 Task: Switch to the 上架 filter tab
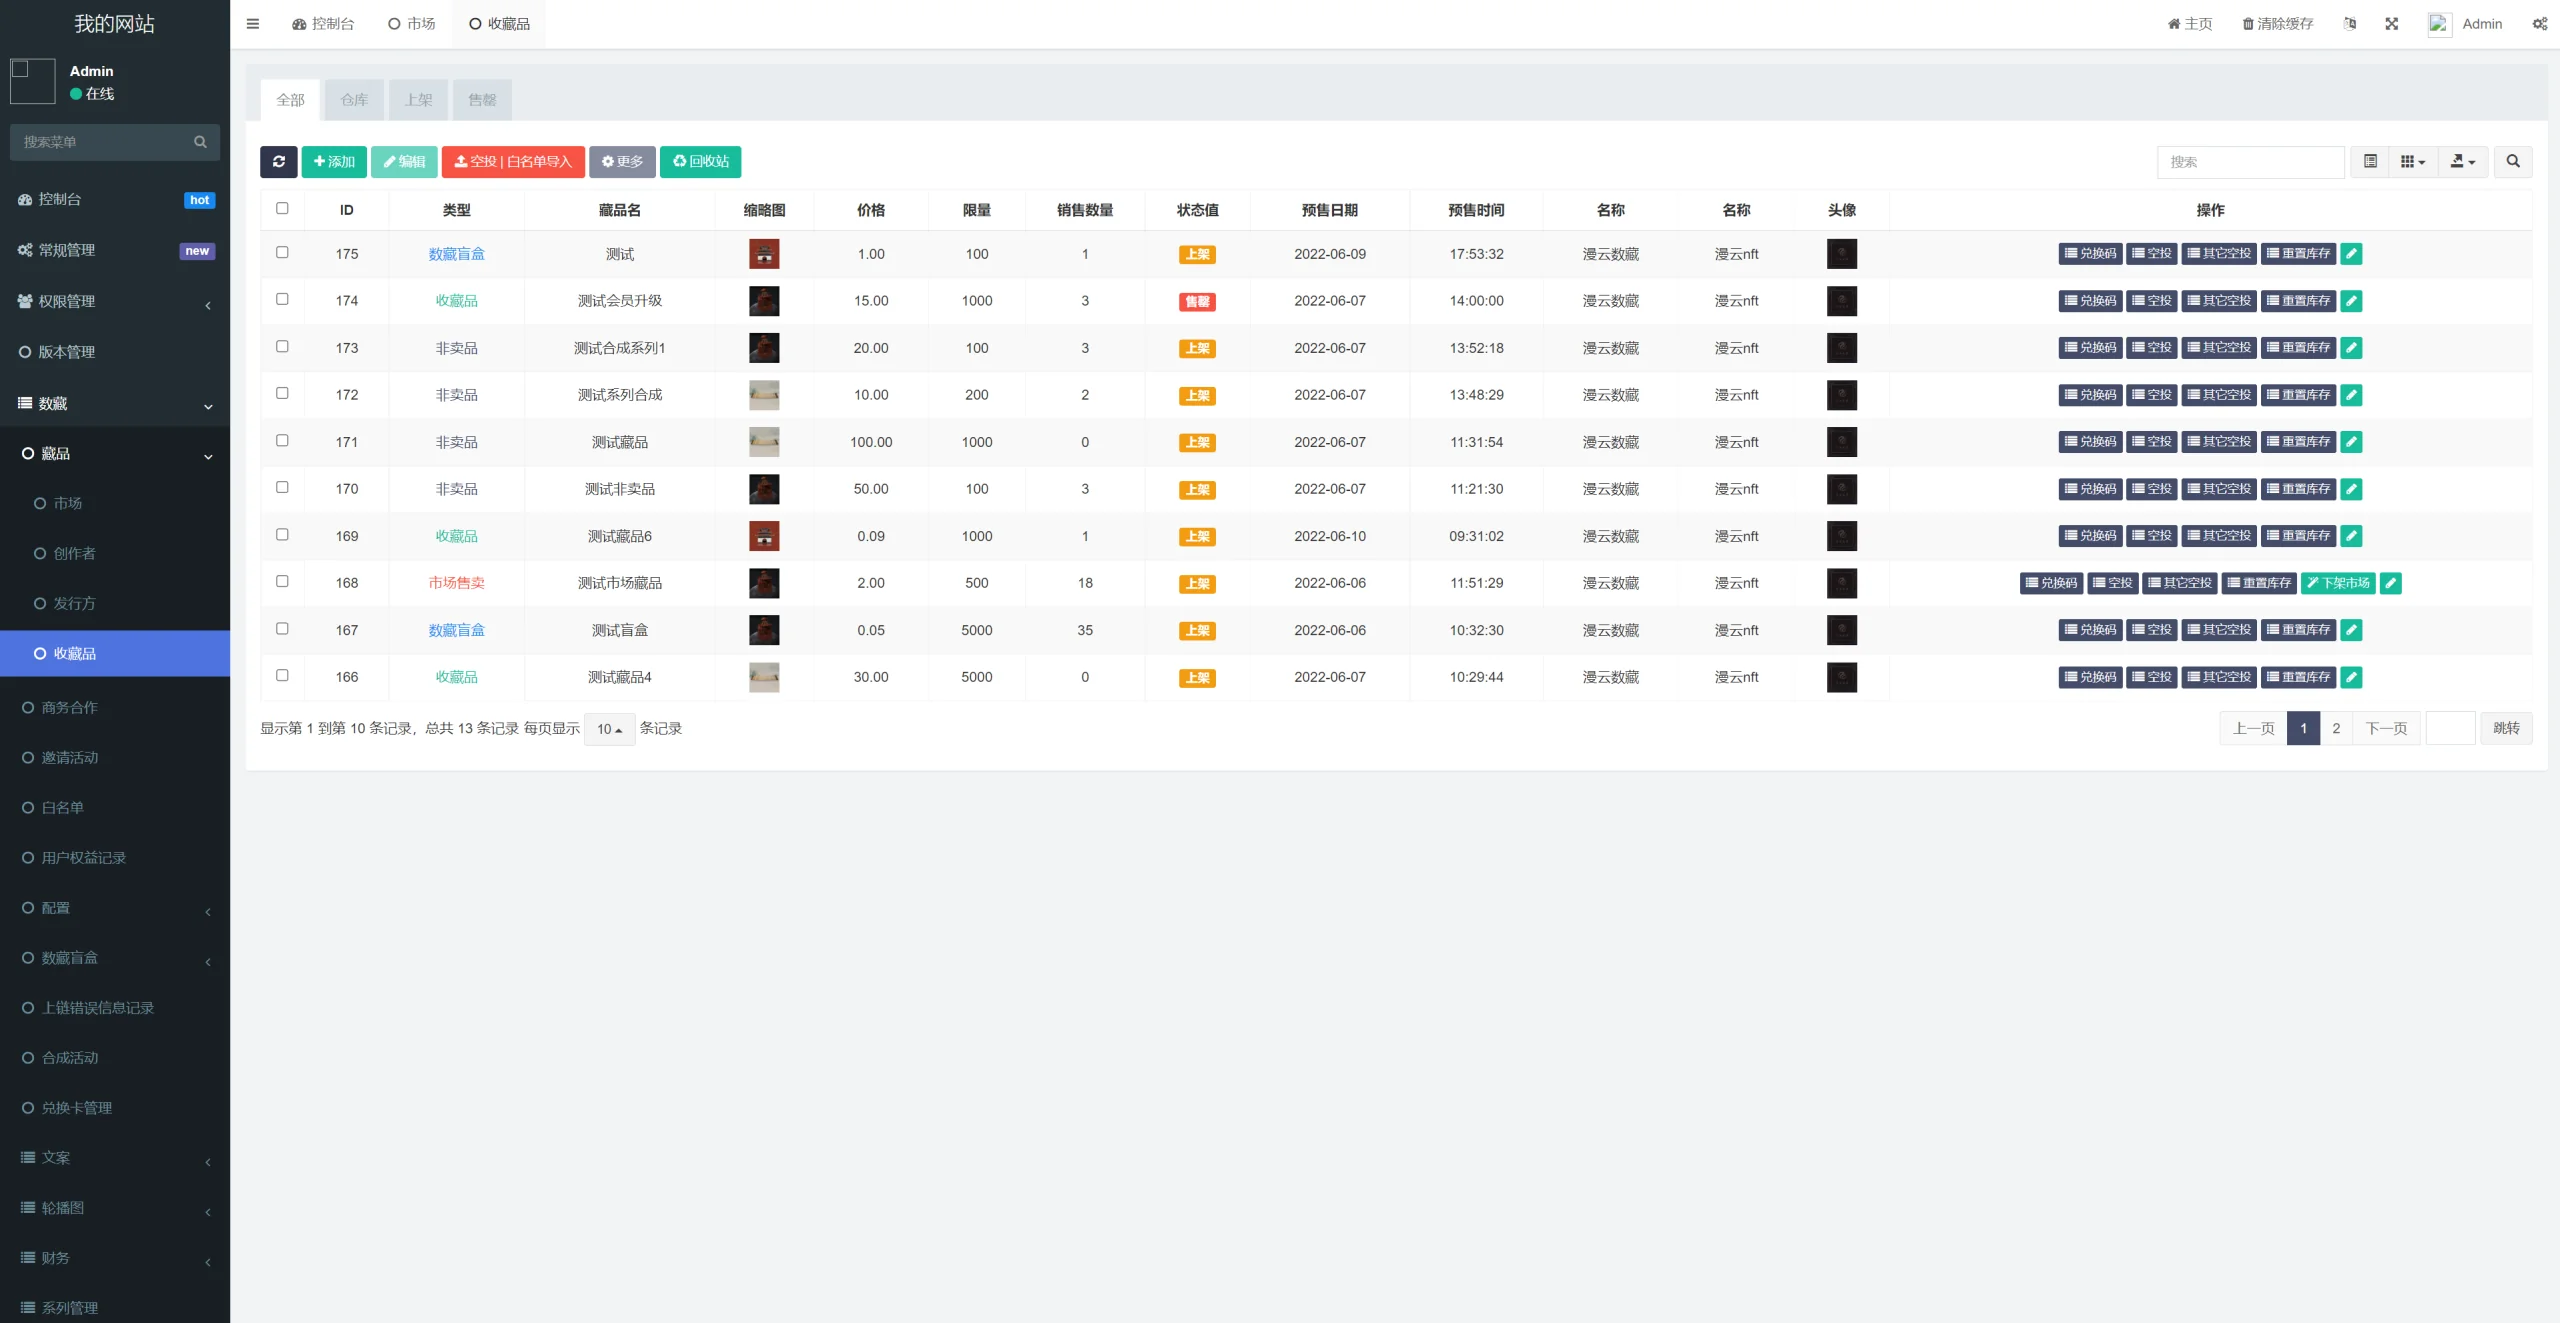click(418, 100)
